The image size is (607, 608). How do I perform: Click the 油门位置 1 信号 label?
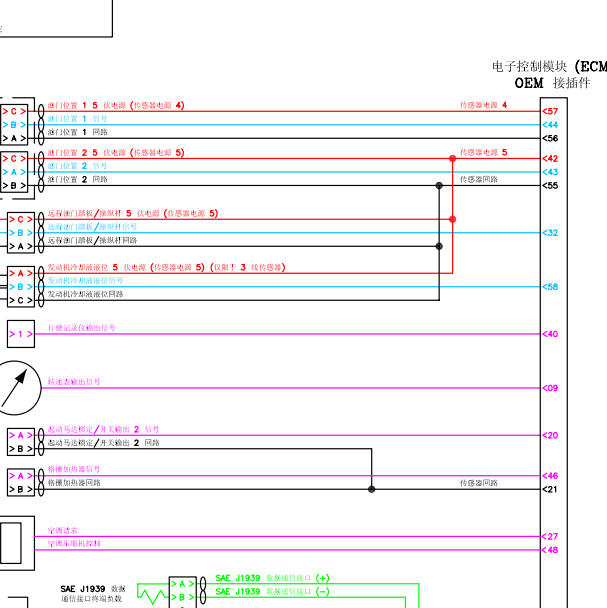click(77, 119)
